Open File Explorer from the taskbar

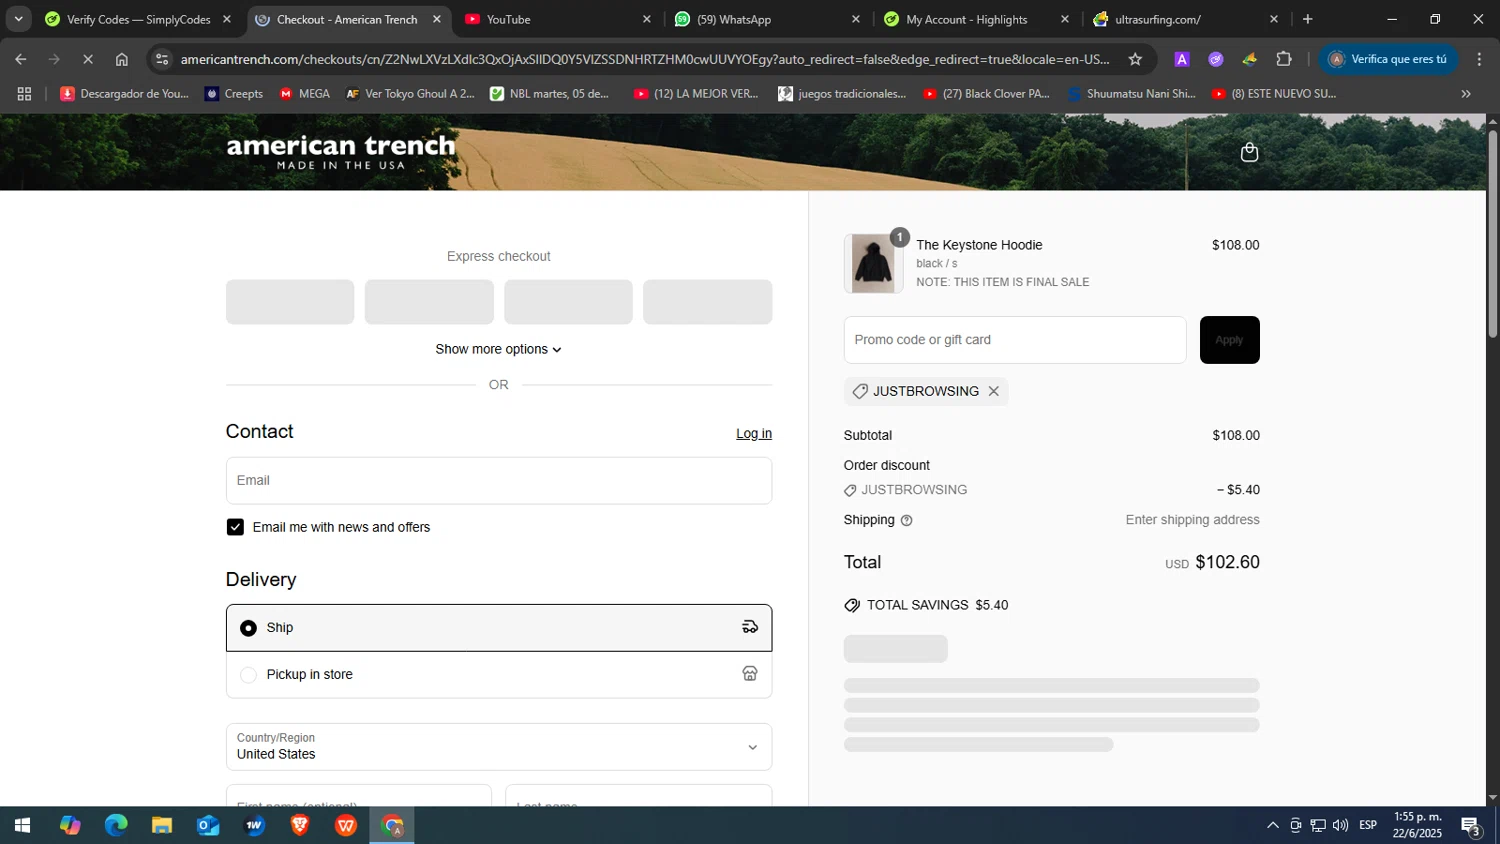click(162, 825)
